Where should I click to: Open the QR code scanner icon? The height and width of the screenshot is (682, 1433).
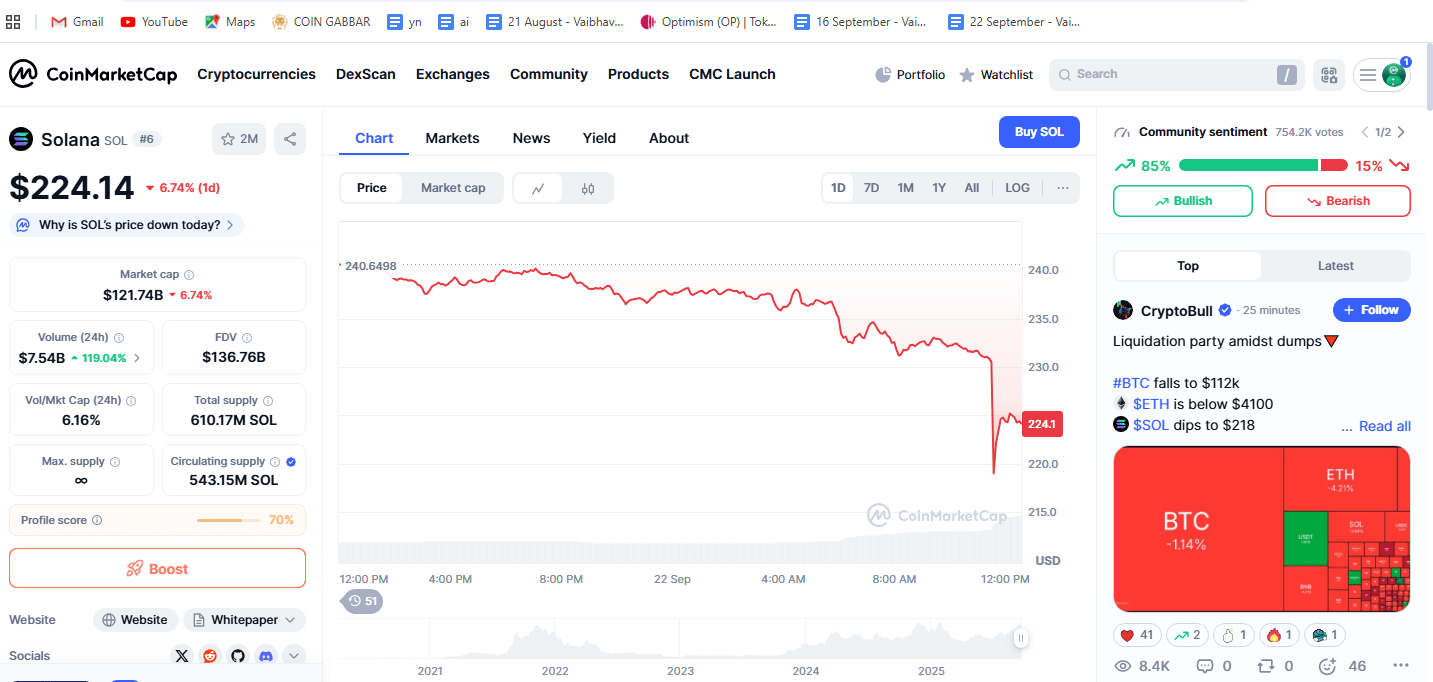pyautogui.click(x=1329, y=74)
